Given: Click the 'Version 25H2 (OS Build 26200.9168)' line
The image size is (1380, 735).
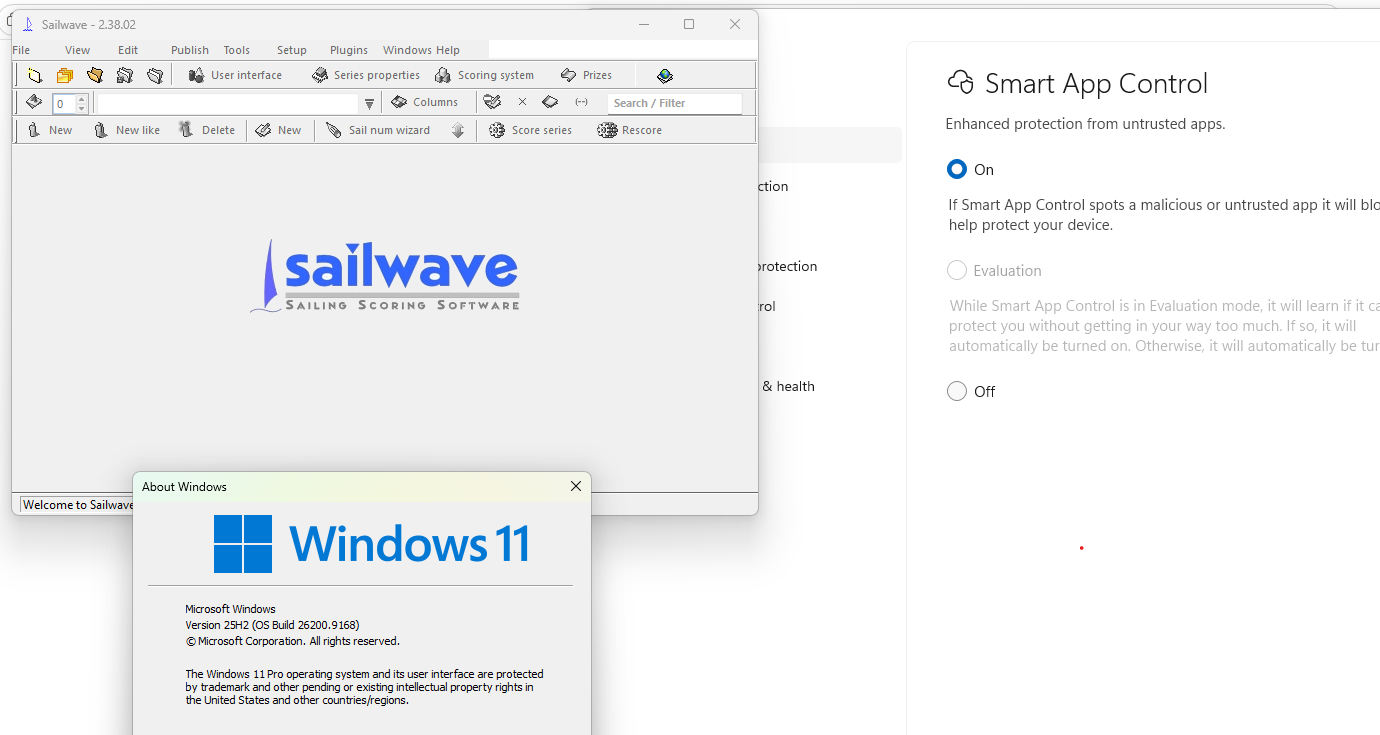Looking at the screenshot, I should click(x=272, y=625).
